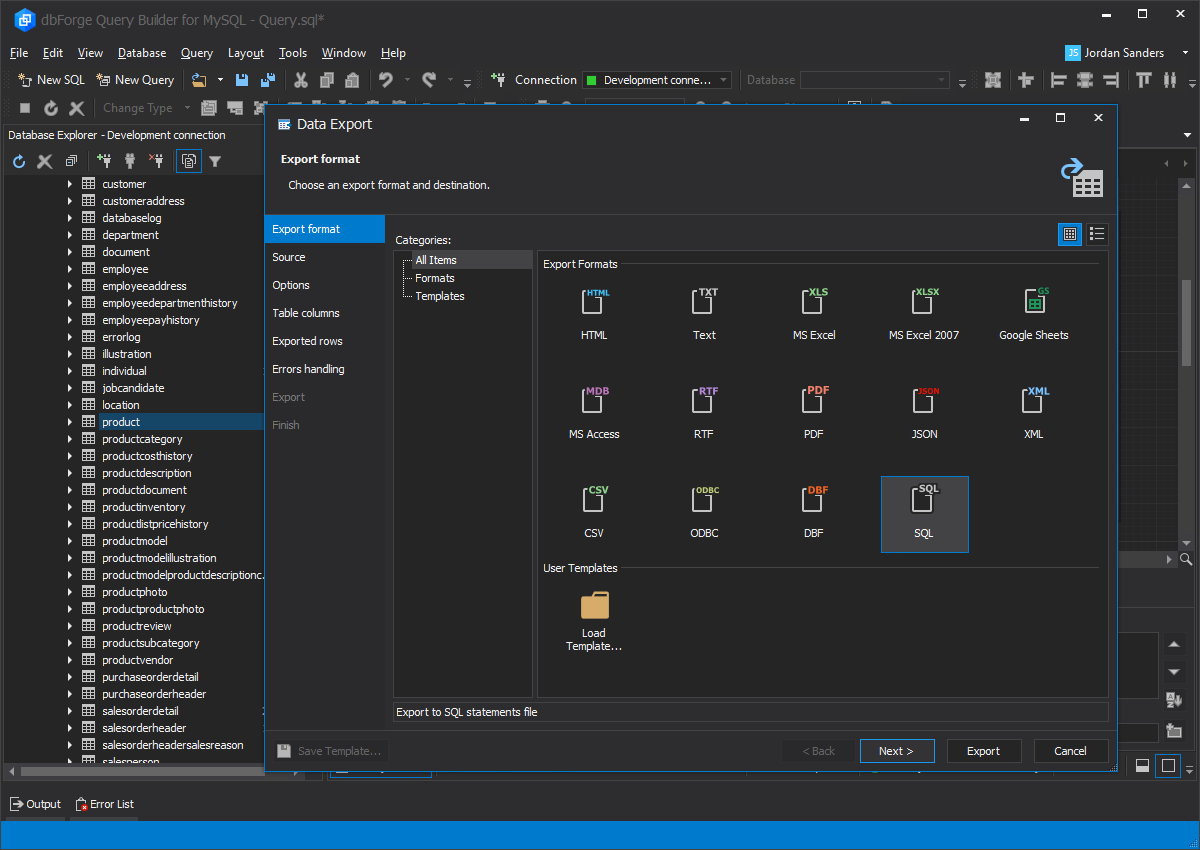Cancel the Data Export dialog

point(1070,751)
